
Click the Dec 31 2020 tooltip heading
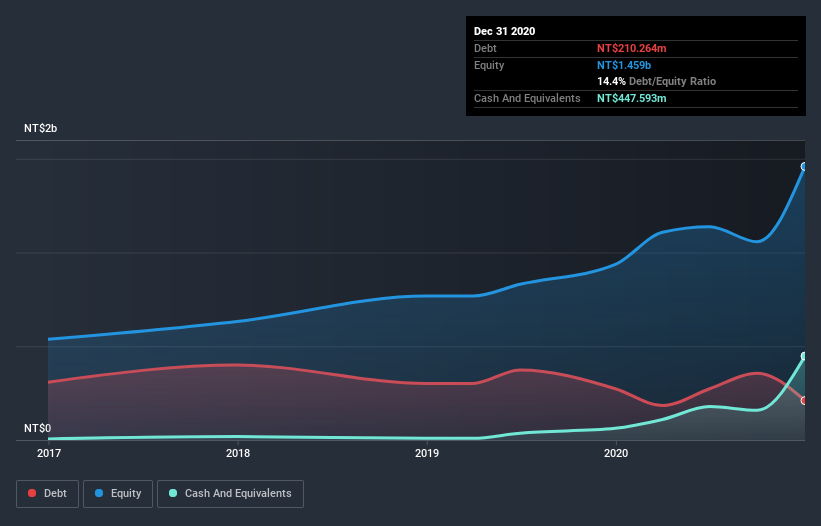coord(504,31)
